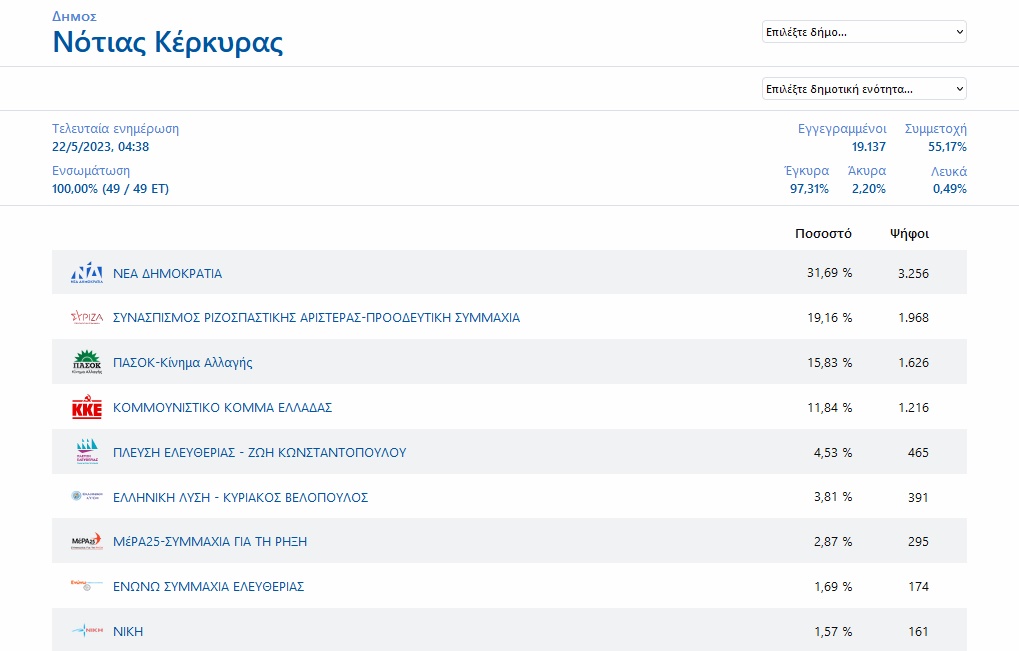1019x651 pixels.
Task: Select ΕΛΛΗΝΙΚΗ ΛΥΣΗ - ΚΥΡΙΑΚΟΣ ΒΕΛΟΠΟΥΛΟΣ link
Action: (x=240, y=497)
